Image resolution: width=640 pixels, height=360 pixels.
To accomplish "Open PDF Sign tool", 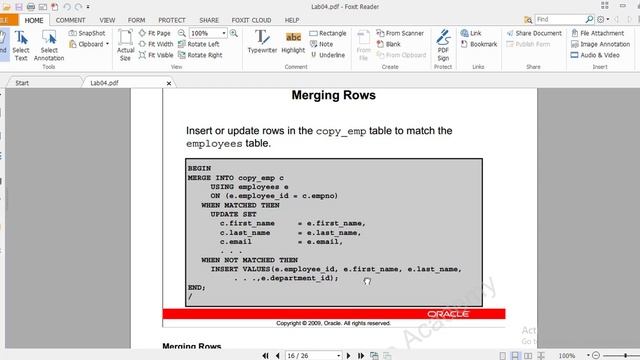I will click(443, 46).
